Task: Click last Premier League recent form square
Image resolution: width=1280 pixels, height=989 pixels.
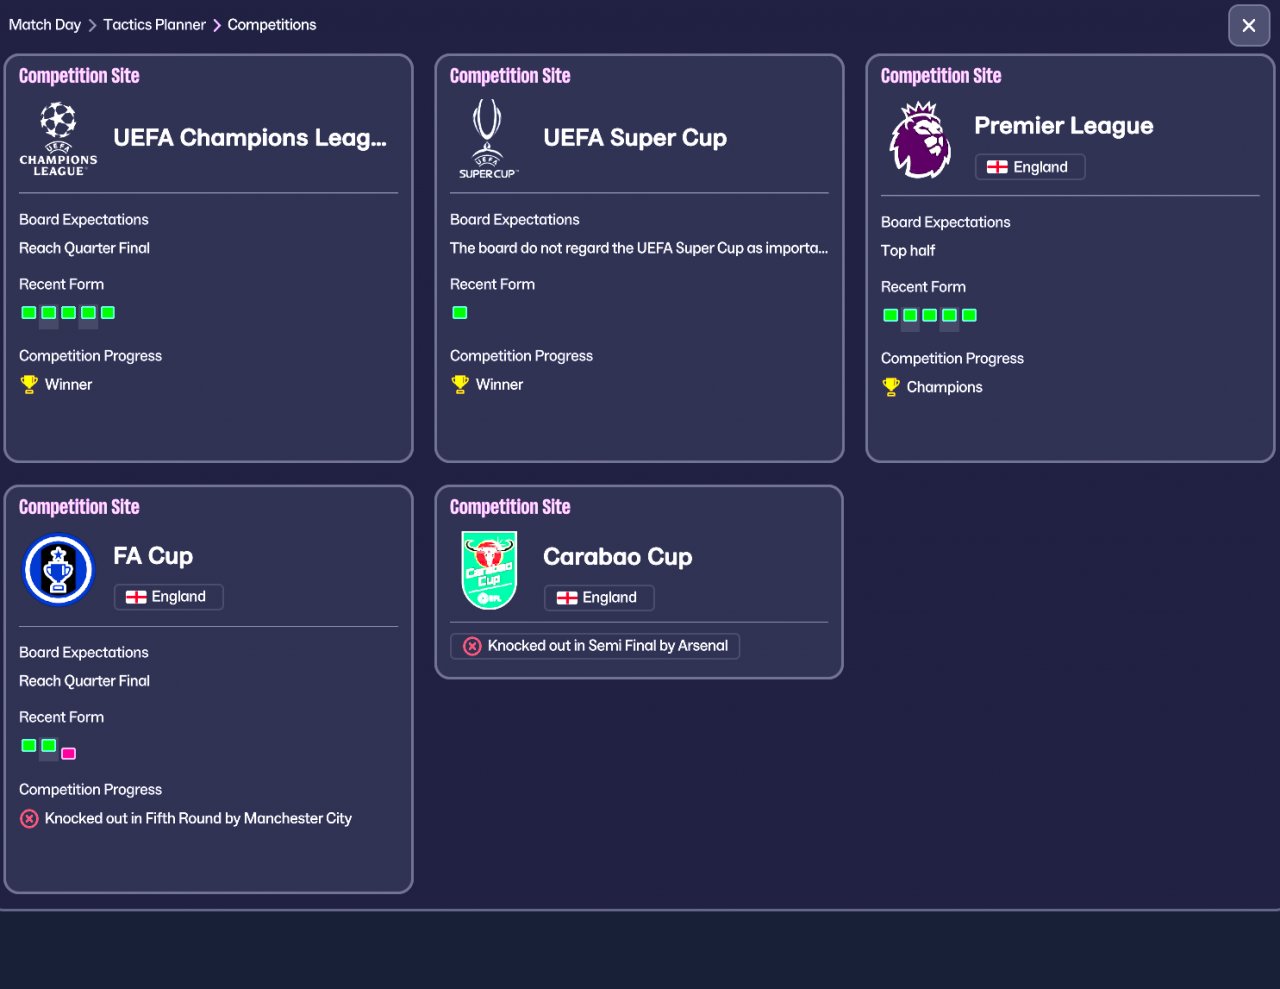Action: point(969,316)
